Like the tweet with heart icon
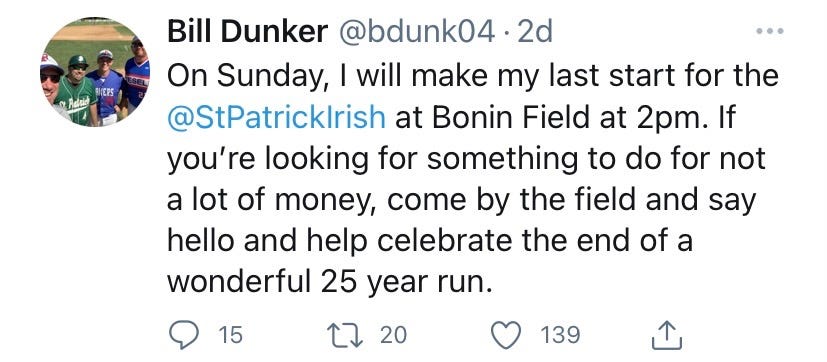Screen dimensions: 827x362 pos(506,335)
